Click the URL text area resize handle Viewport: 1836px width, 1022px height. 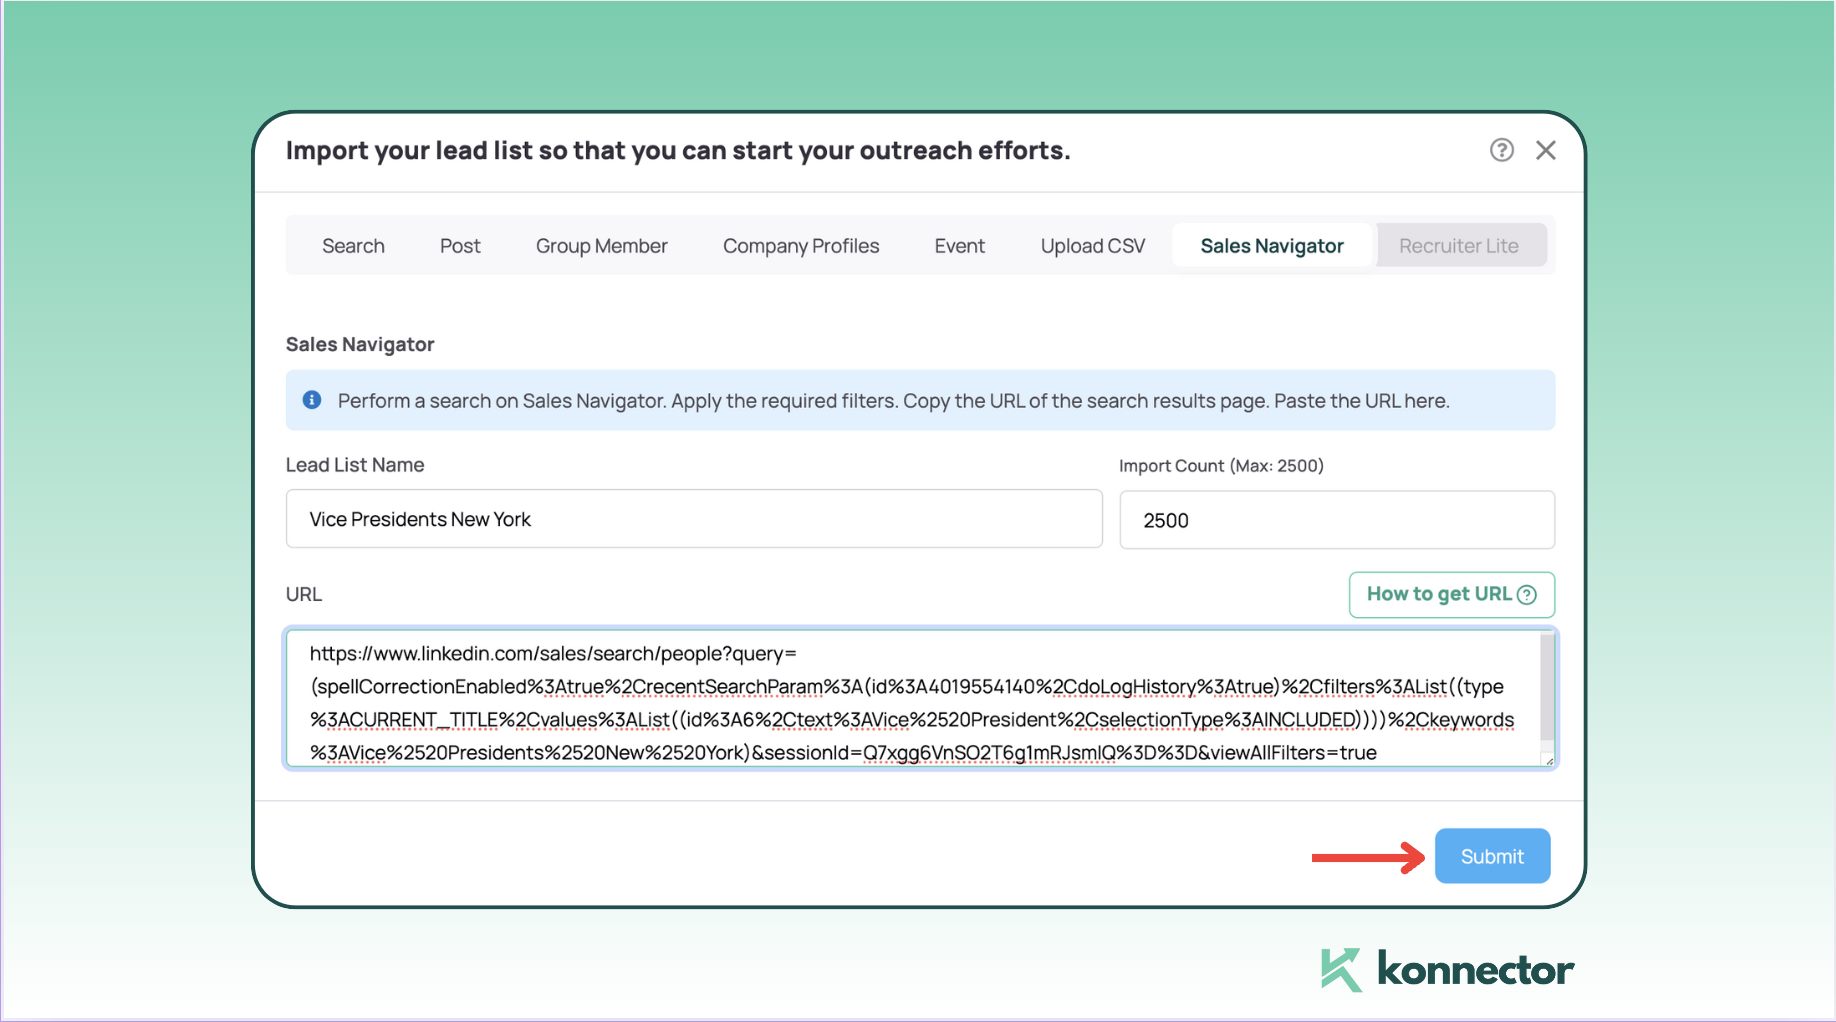[1548, 759]
